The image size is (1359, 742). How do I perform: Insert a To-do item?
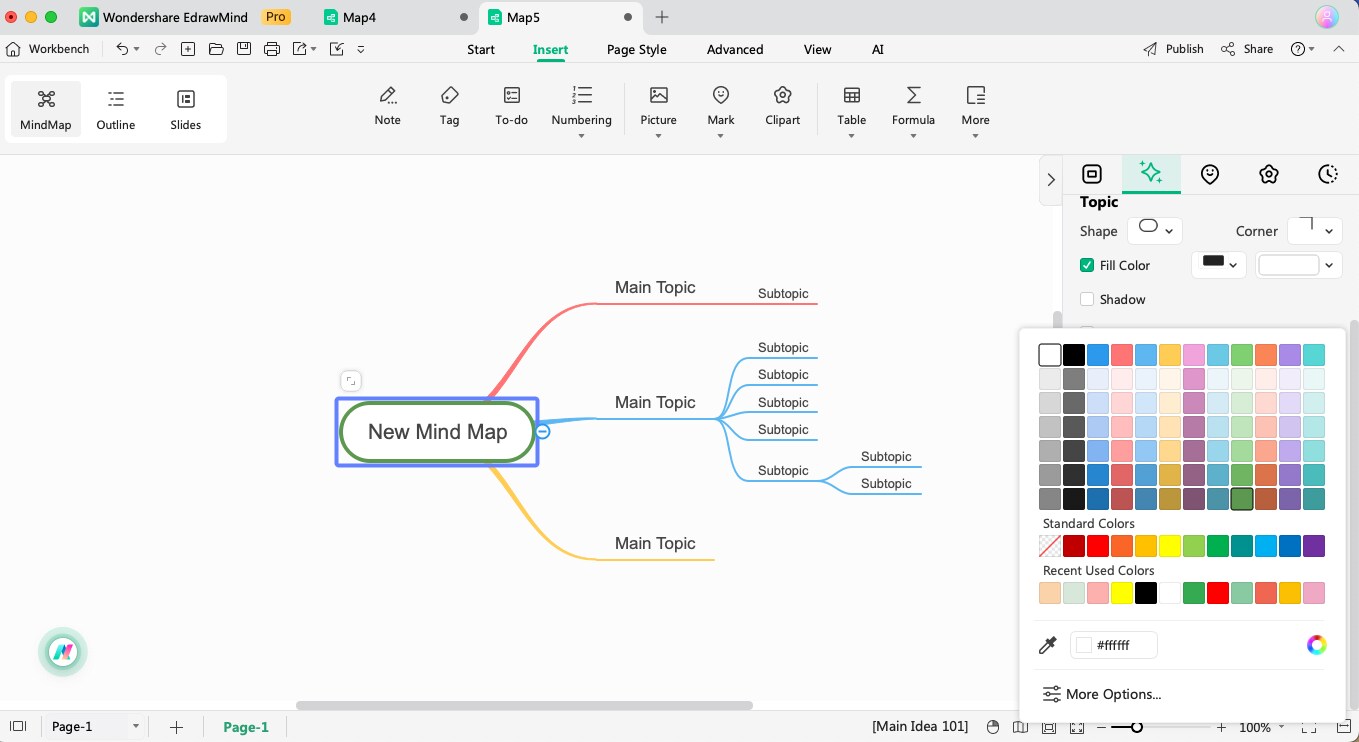pyautogui.click(x=511, y=106)
